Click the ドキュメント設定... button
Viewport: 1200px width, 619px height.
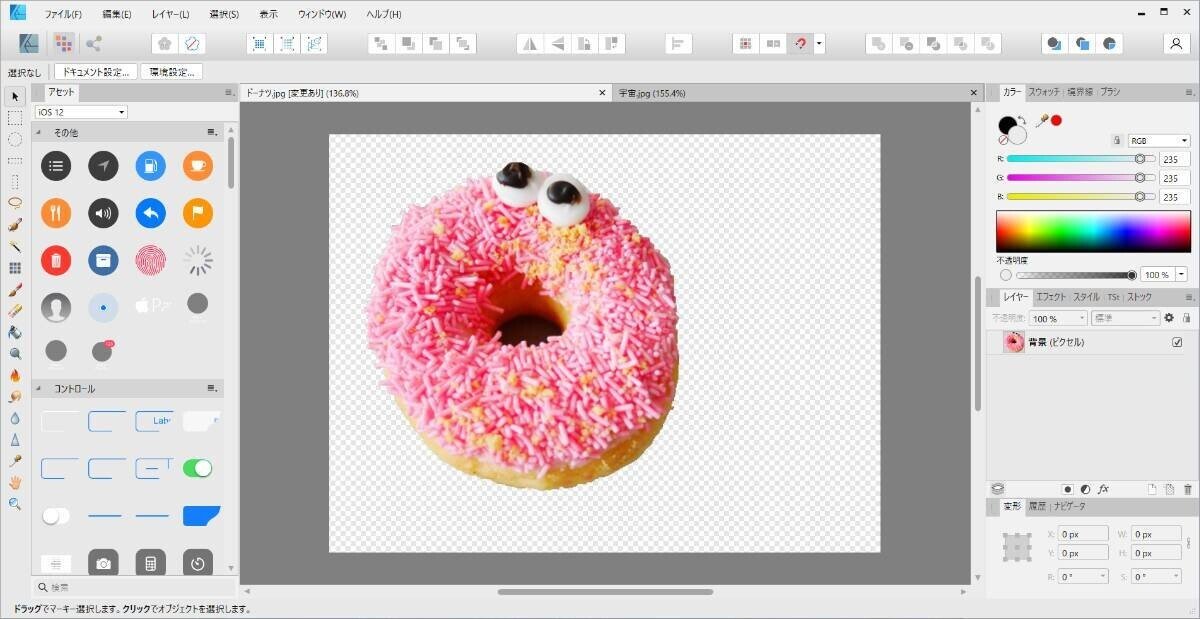click(95, 72)
